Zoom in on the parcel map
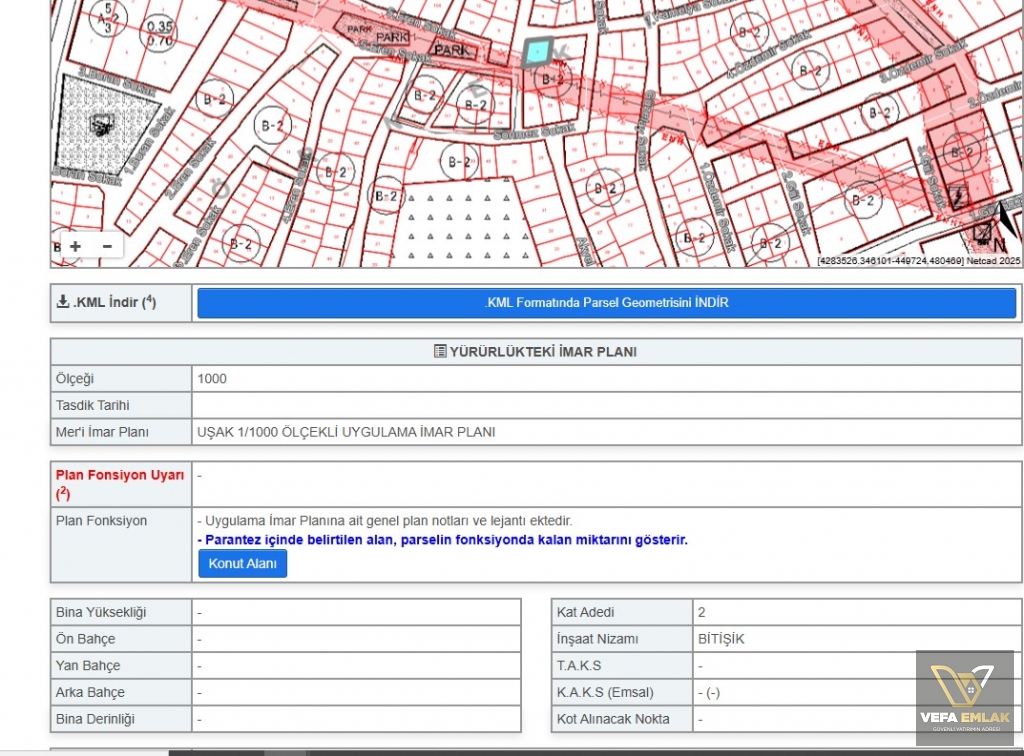This screenshot has width=1024, height=756. (x=76, y=246)
